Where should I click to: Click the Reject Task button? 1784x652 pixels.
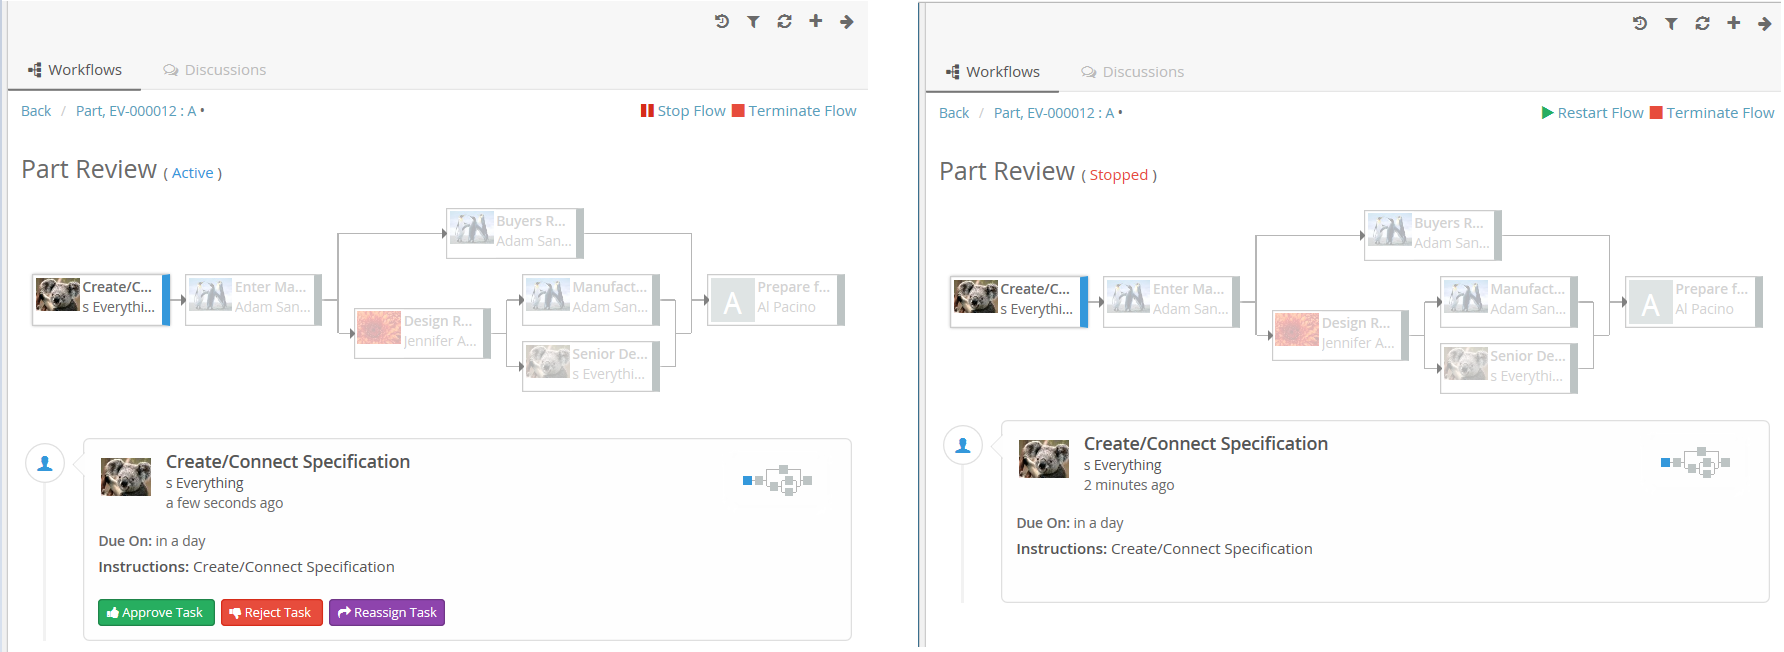(271, 613)
